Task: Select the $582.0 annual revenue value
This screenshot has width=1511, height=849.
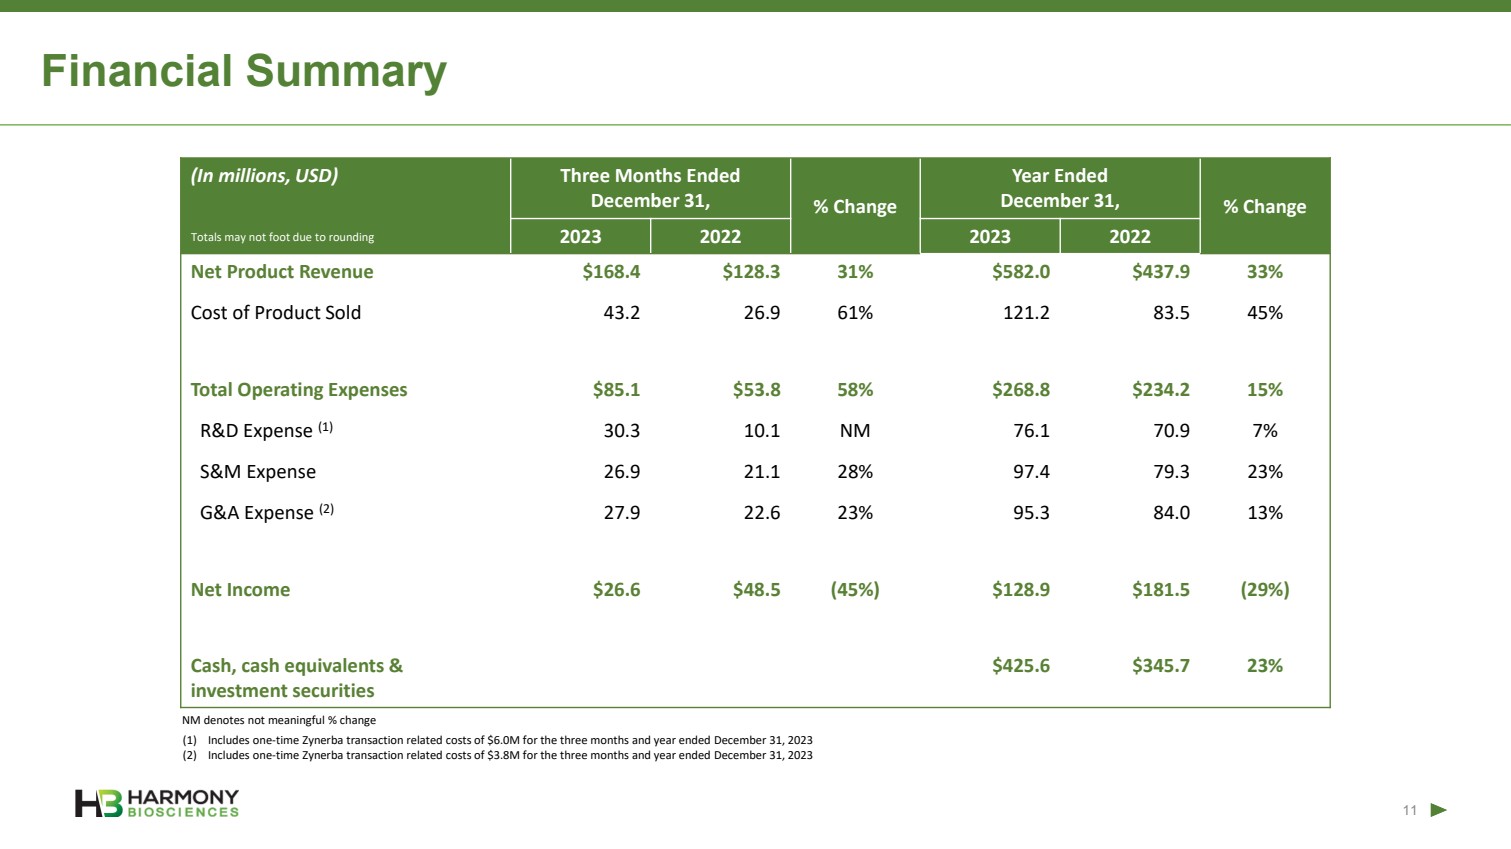Action: [x=1020, y=272]
